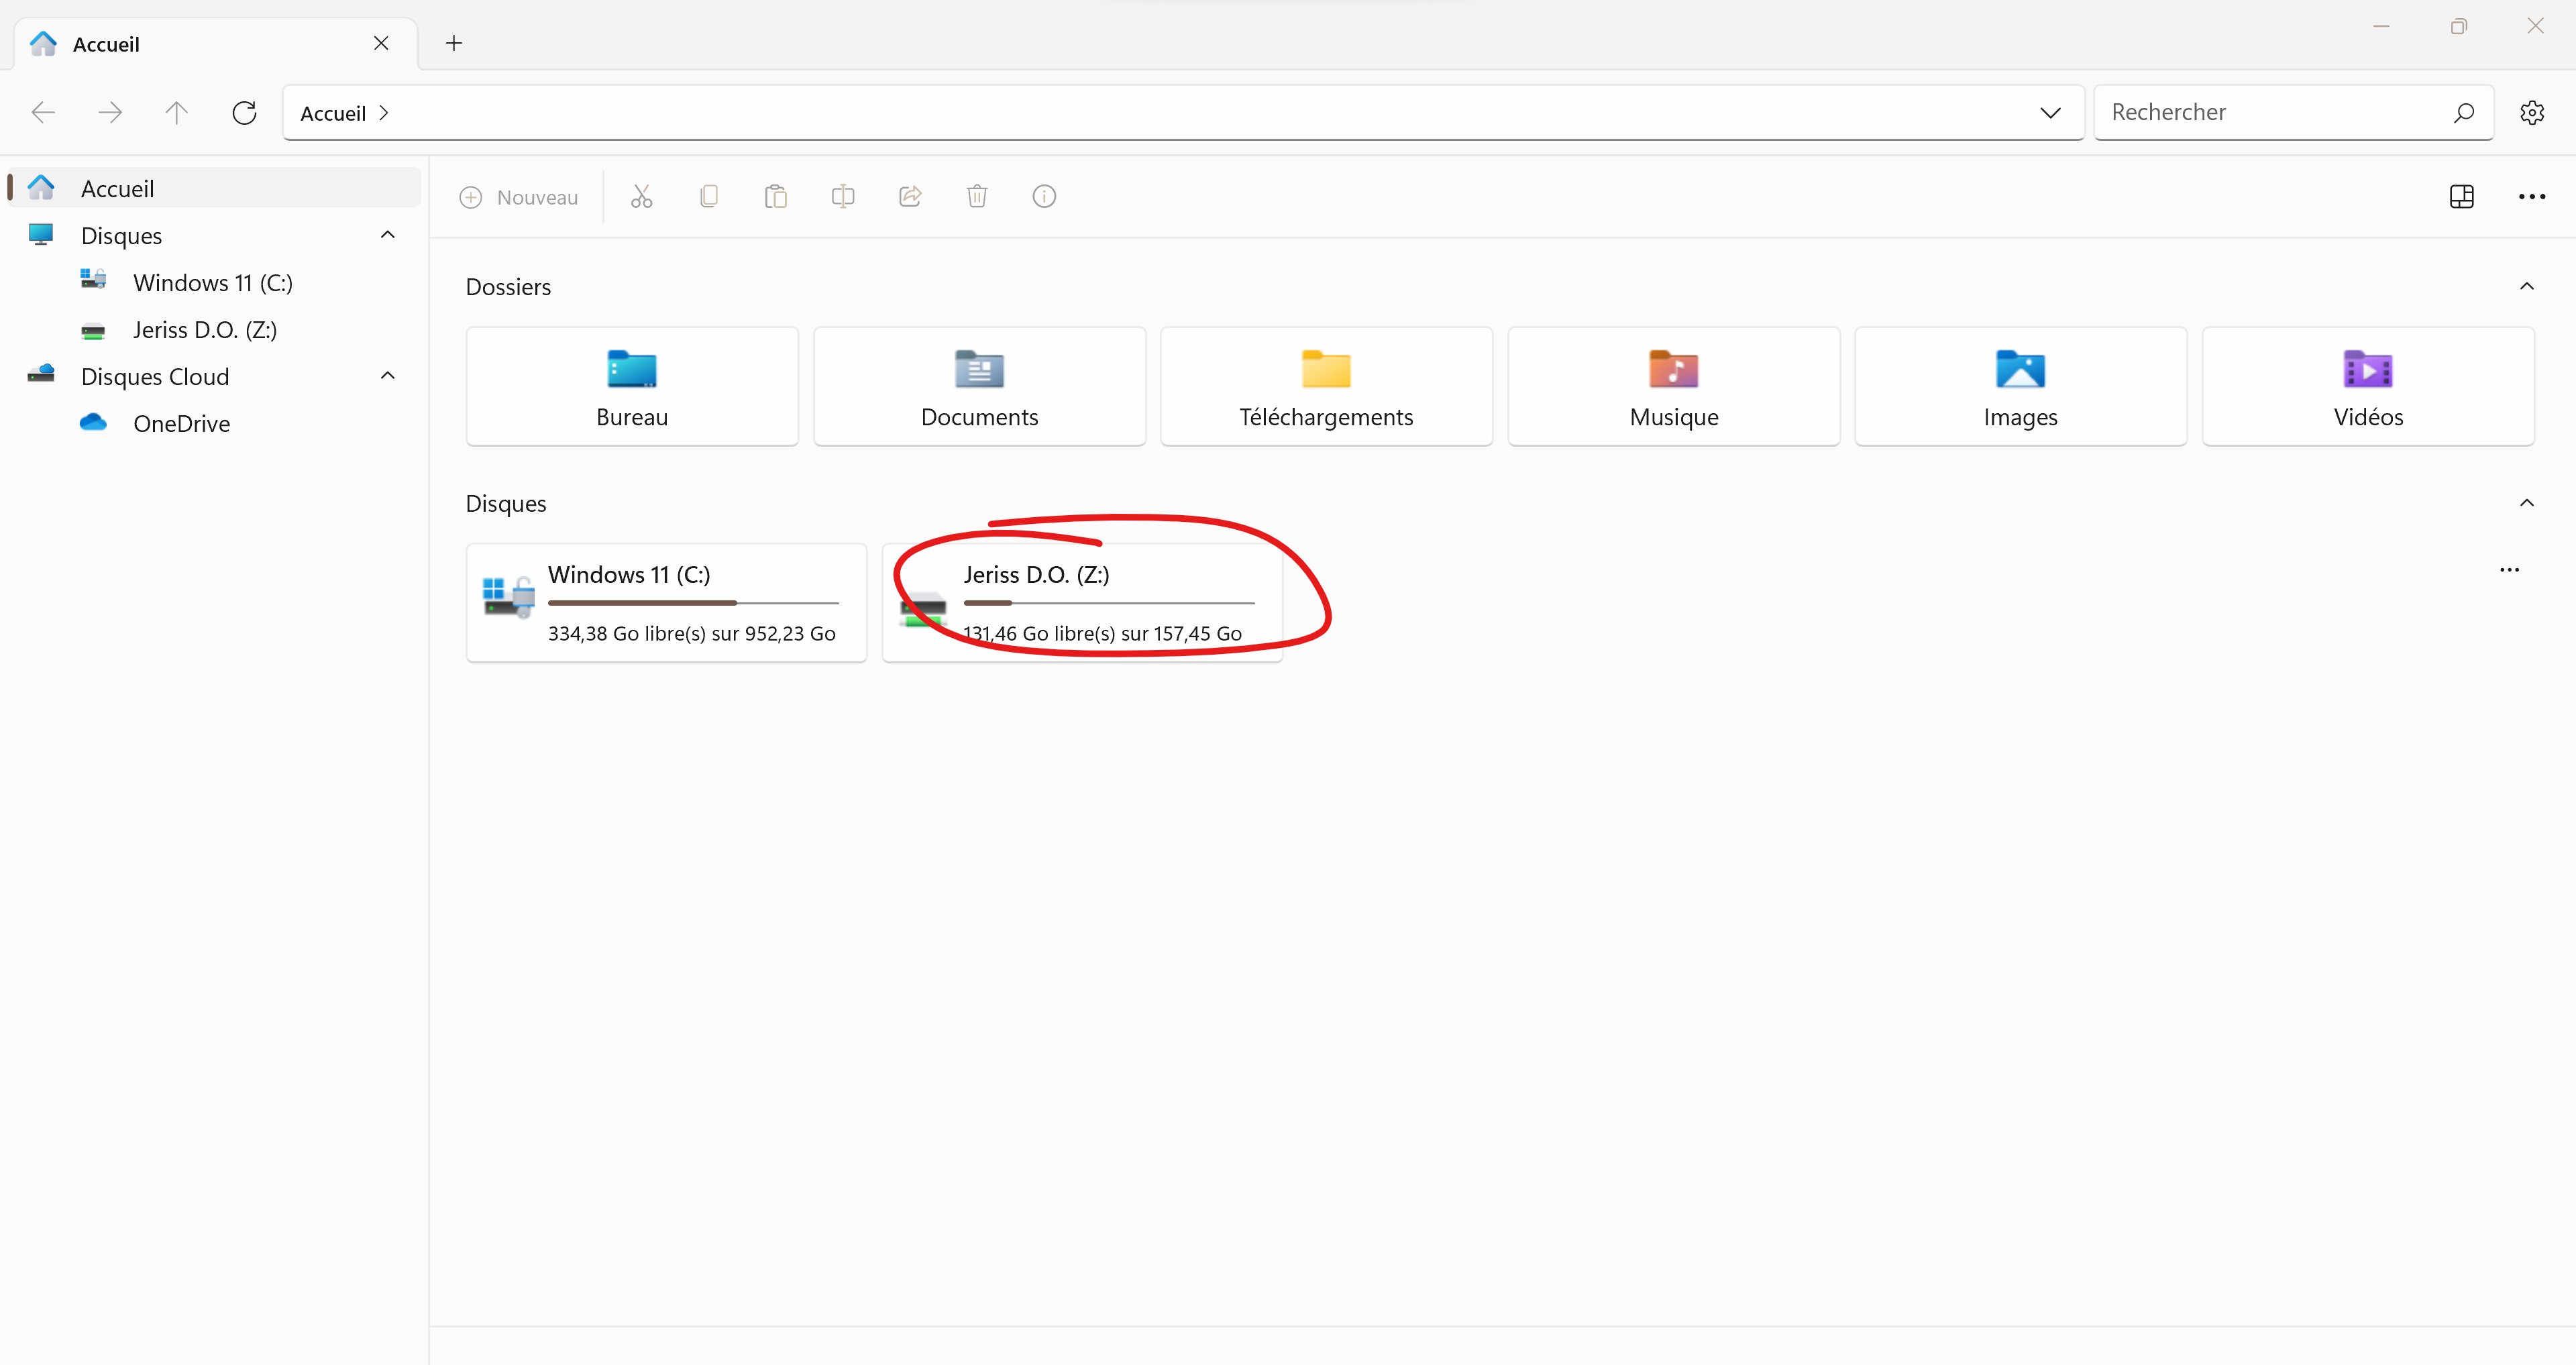The width and height of the screenshot is (2576, 1365).
Task: Open the address bar history dropdown
Action: pos(2050,112)
